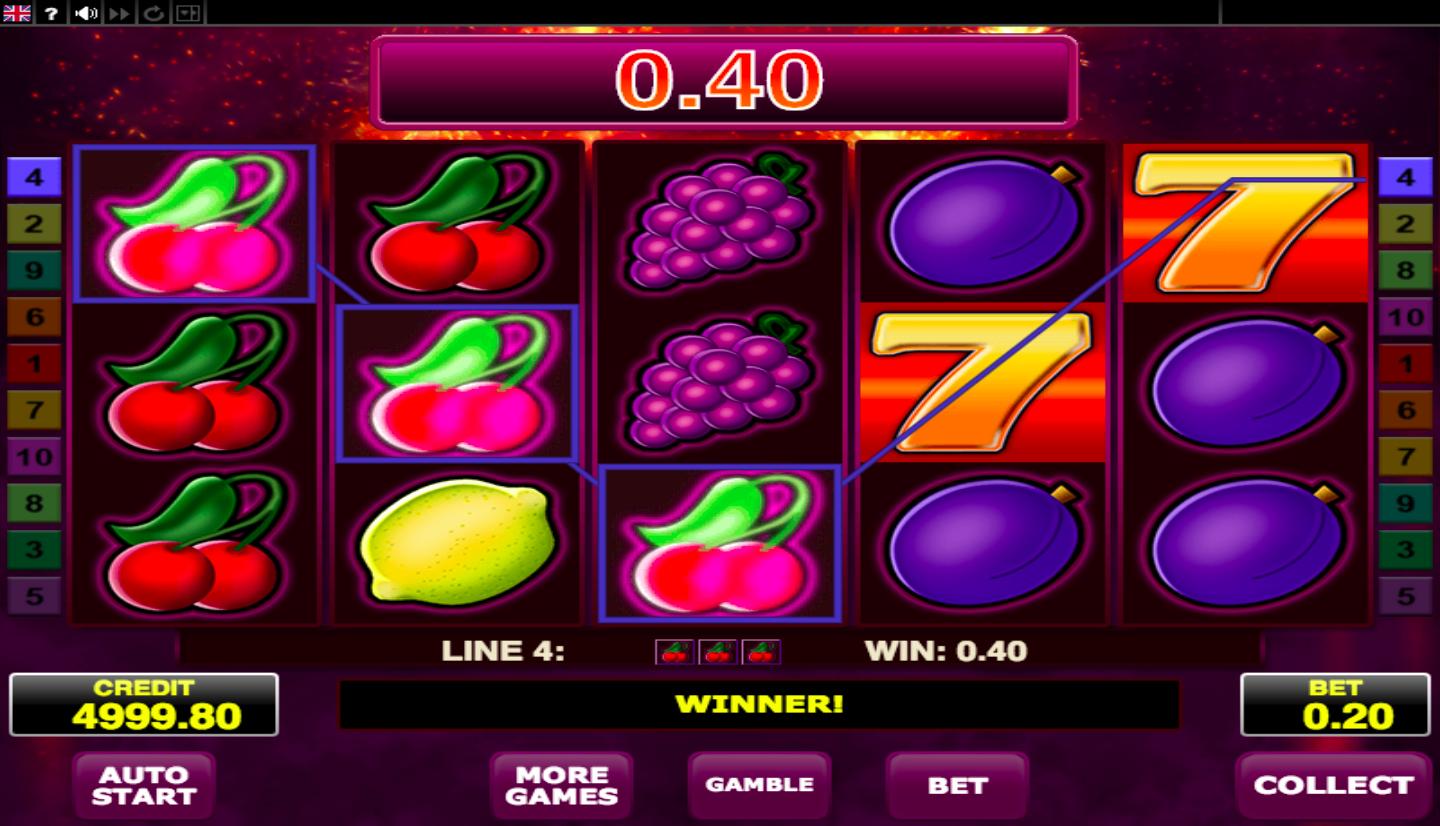Select payline 4 indicator on the left
The image size is (1440, 826).
click(x=34, y=177)
